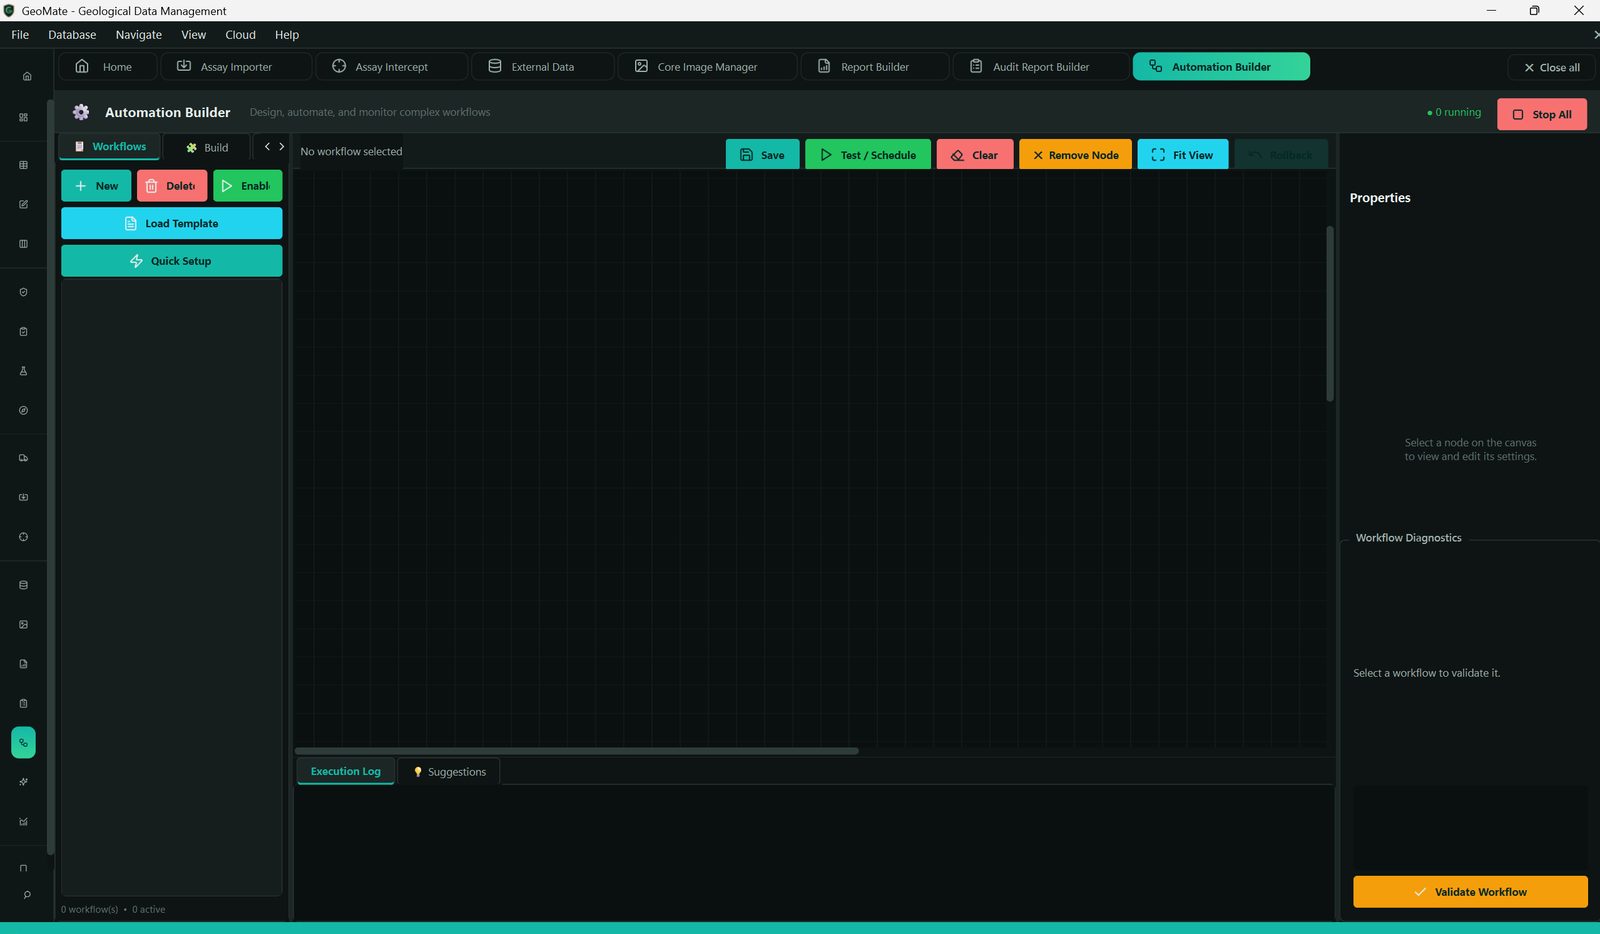1600x934 pixels.
Task: Open the image icon in left sidebar
Action: pos(23,624)
